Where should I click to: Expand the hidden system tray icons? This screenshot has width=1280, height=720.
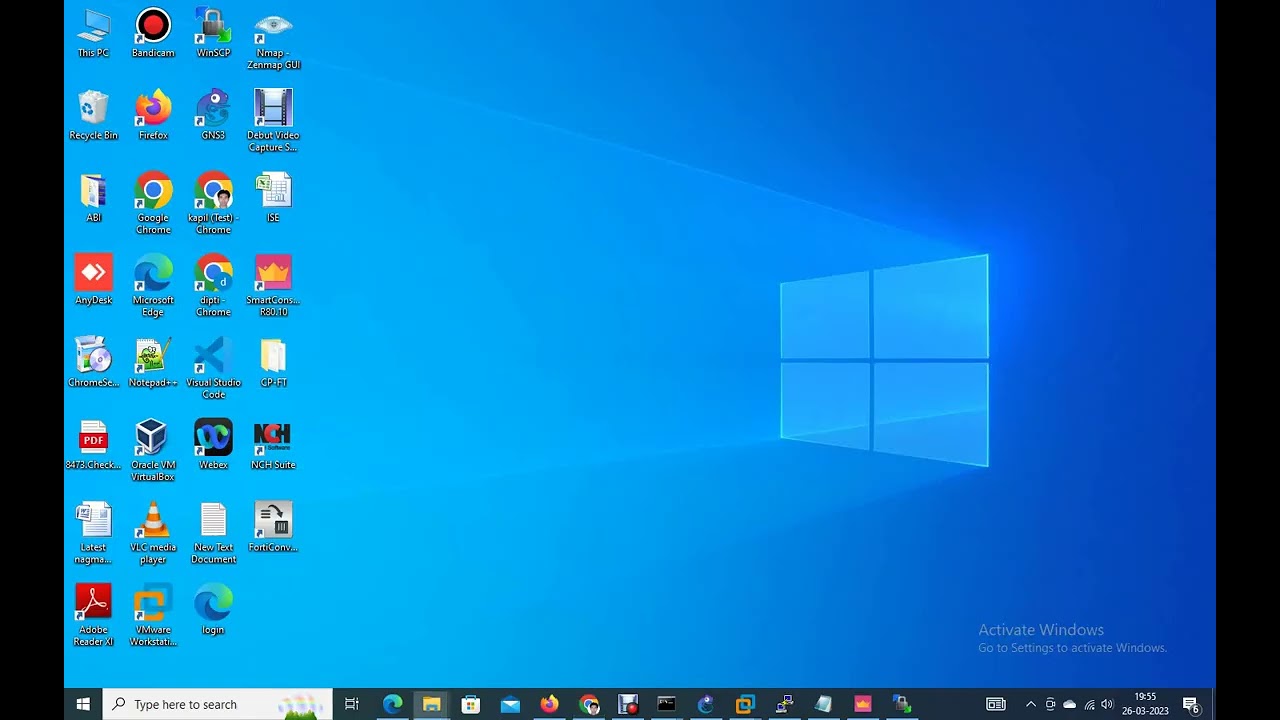(1031, 704)
